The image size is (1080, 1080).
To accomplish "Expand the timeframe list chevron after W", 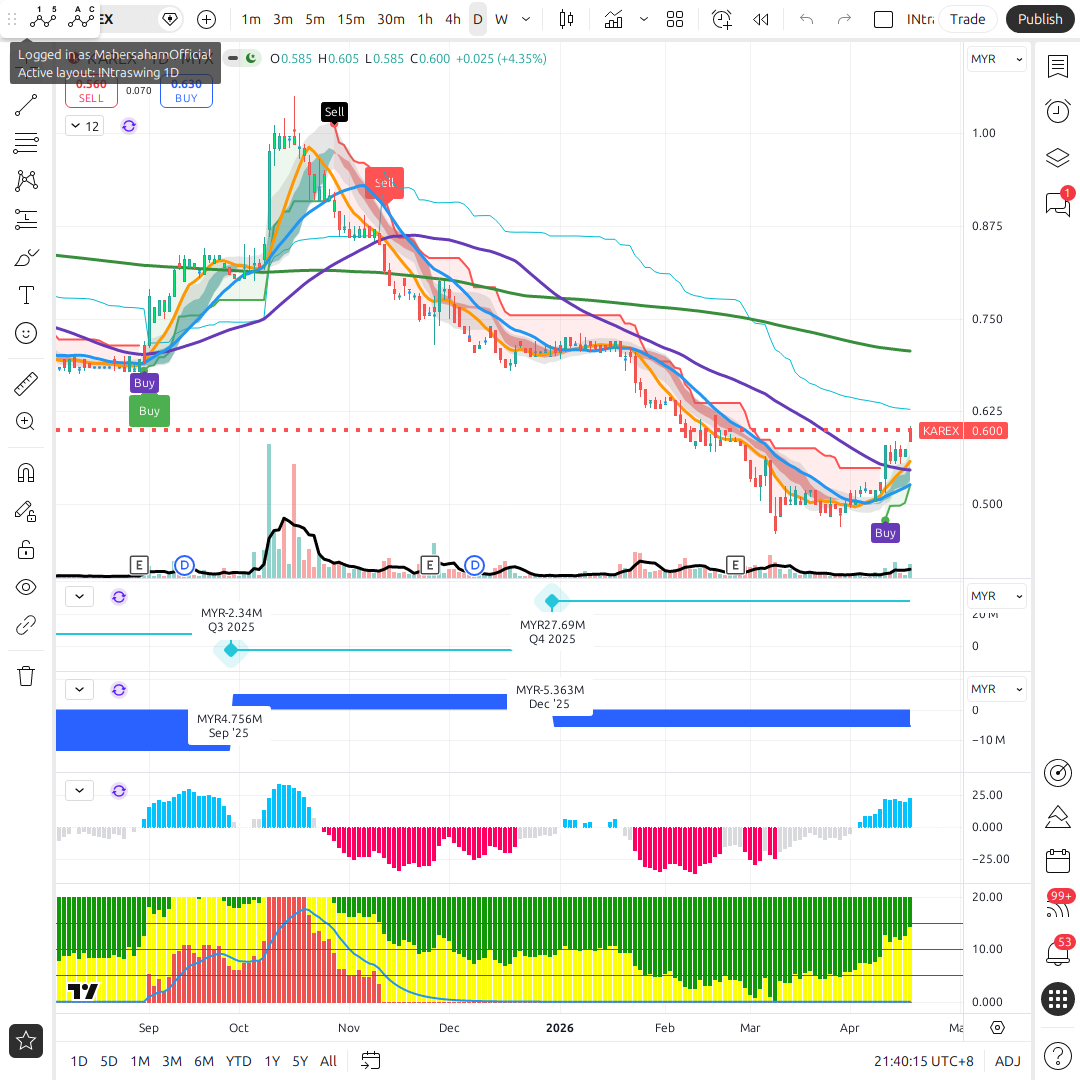I will (526, 19).
